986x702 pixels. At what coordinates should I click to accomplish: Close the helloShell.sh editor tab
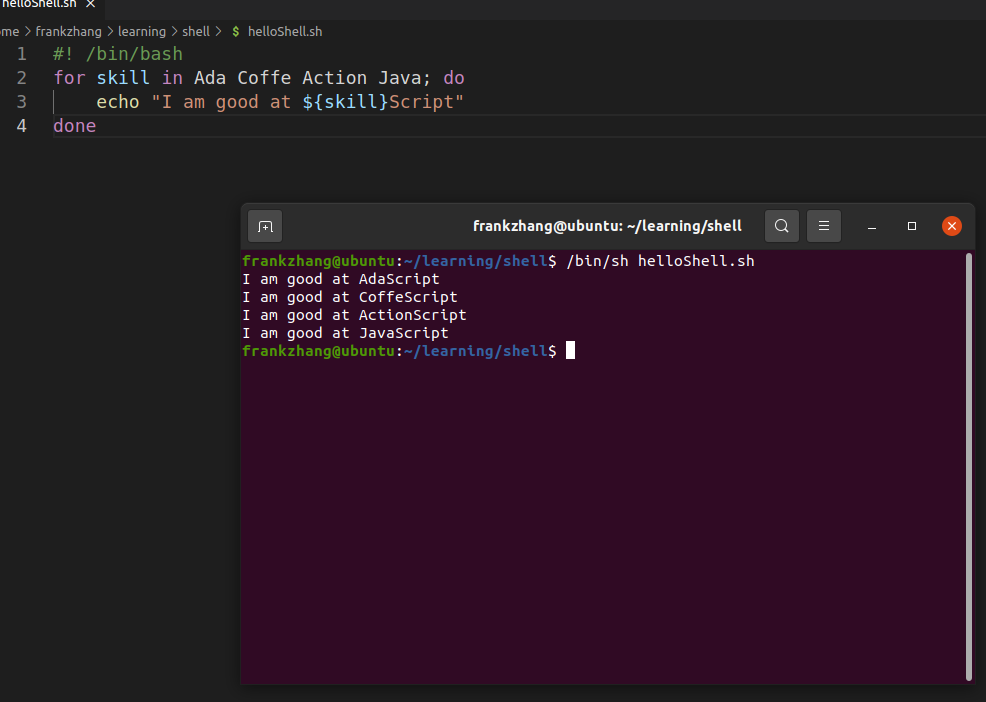[90, 4]
